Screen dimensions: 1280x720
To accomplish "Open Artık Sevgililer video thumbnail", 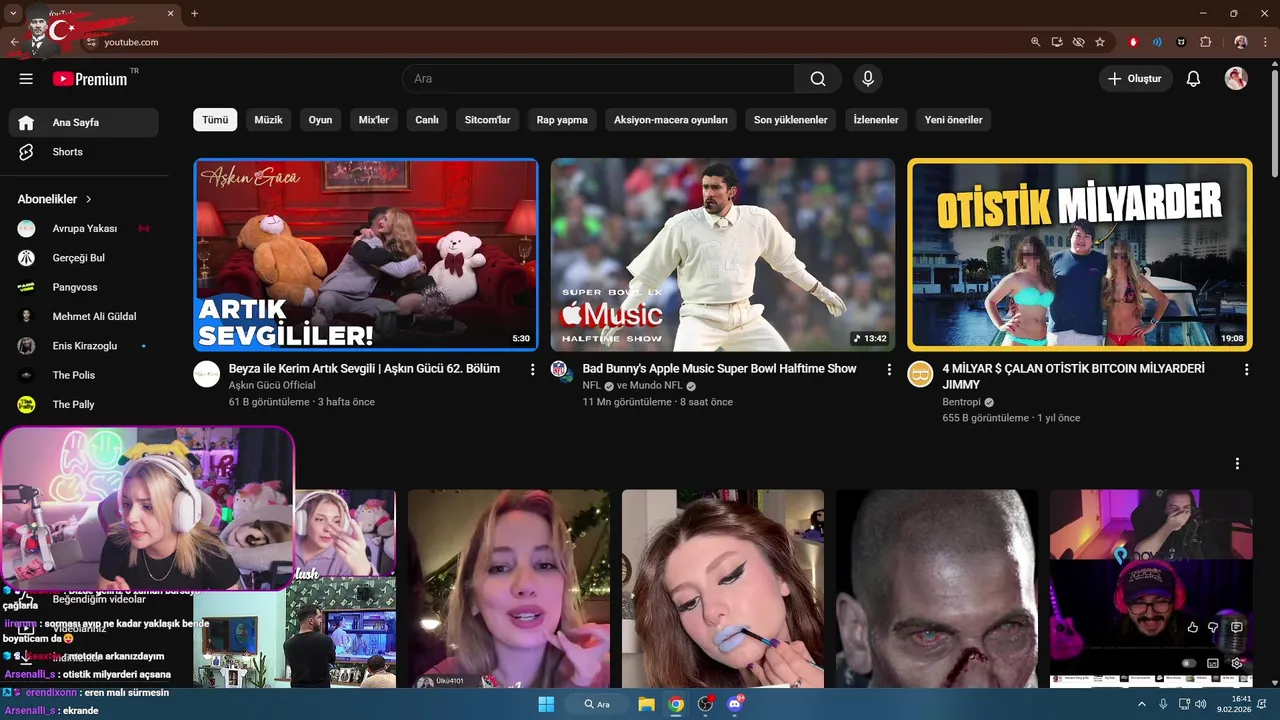I will (366, 255).
